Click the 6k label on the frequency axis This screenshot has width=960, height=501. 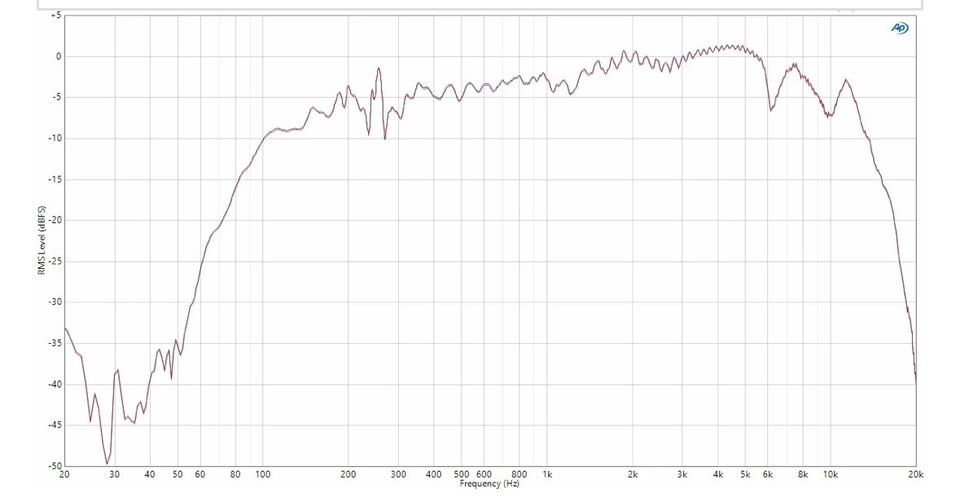(x=768, y=475)
